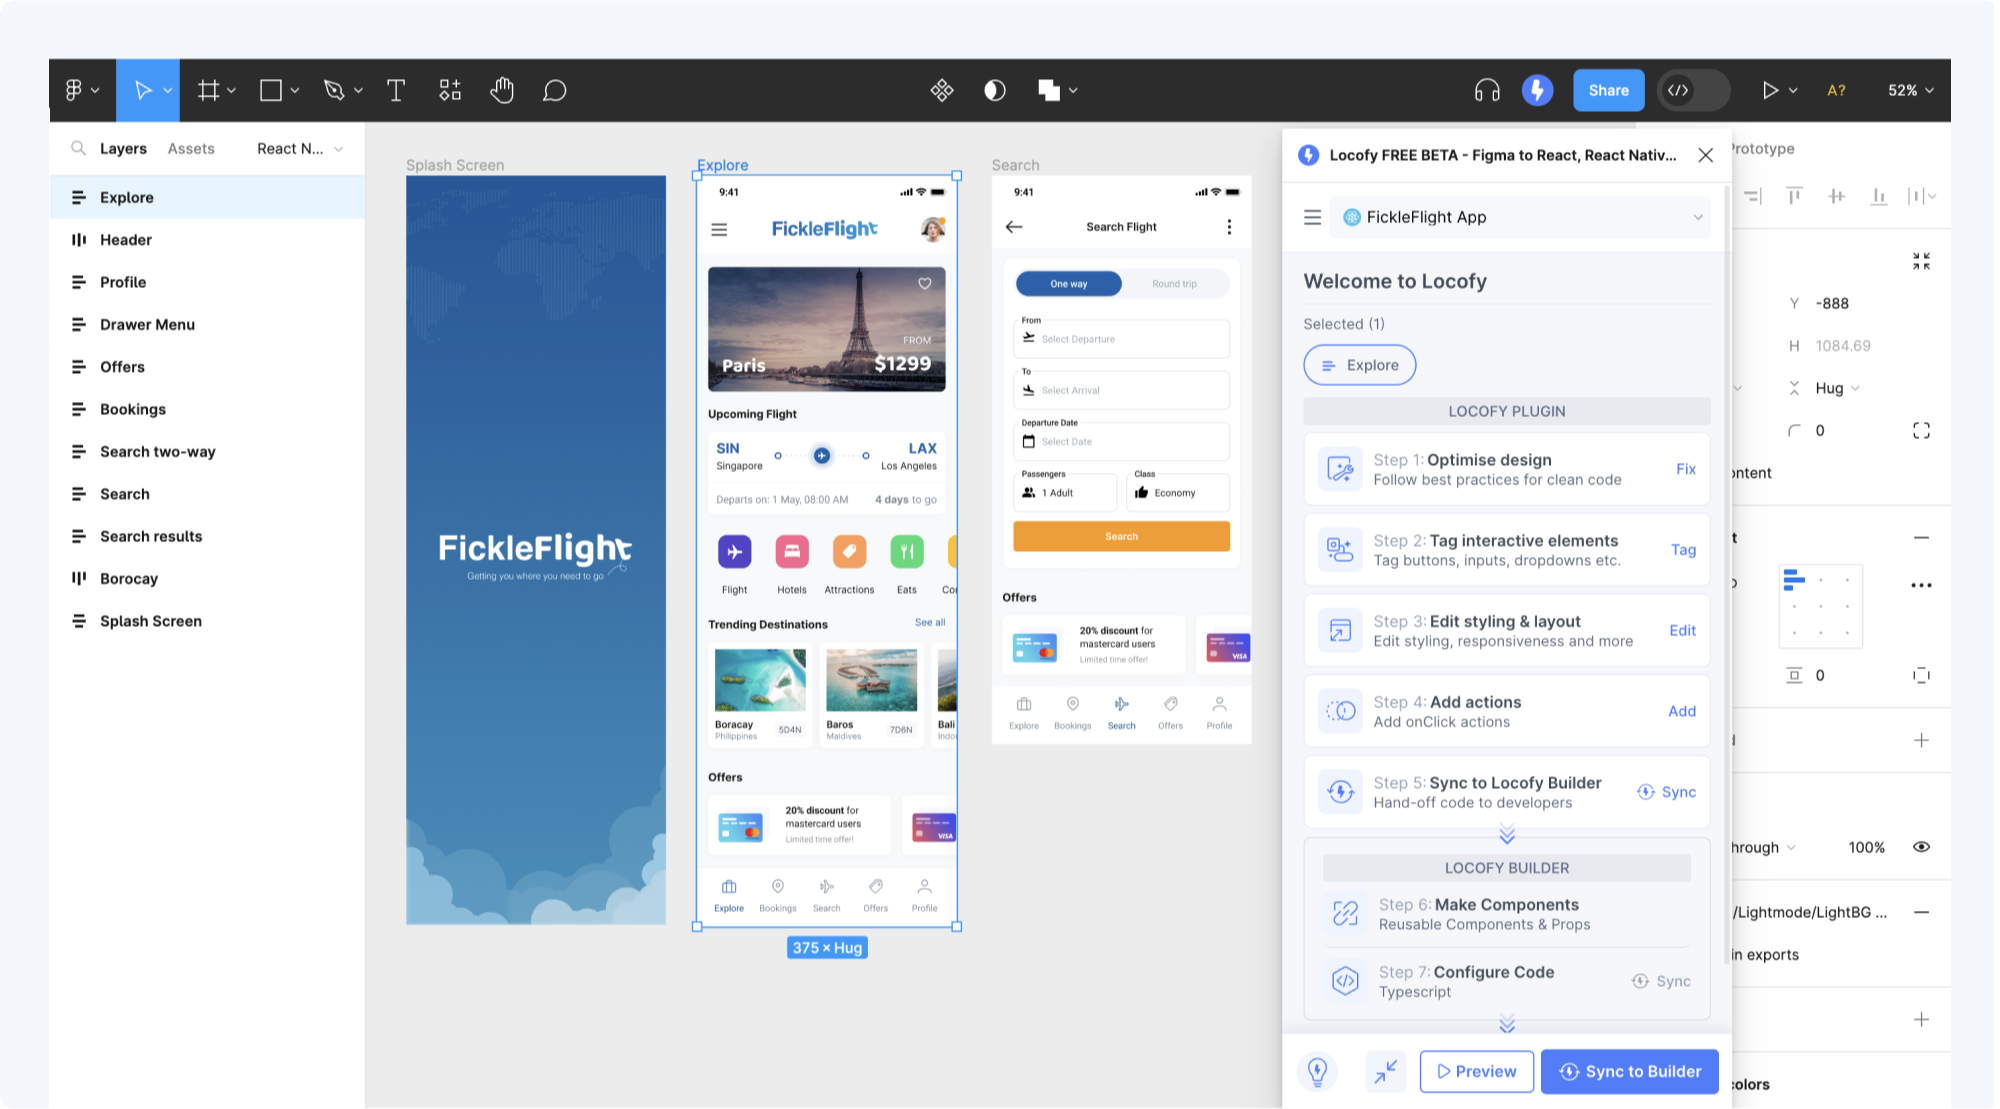Image resolution: width=2000 pixels, height=1109 pixels.
Task: Select the Text tool
Action: (395, 90)
